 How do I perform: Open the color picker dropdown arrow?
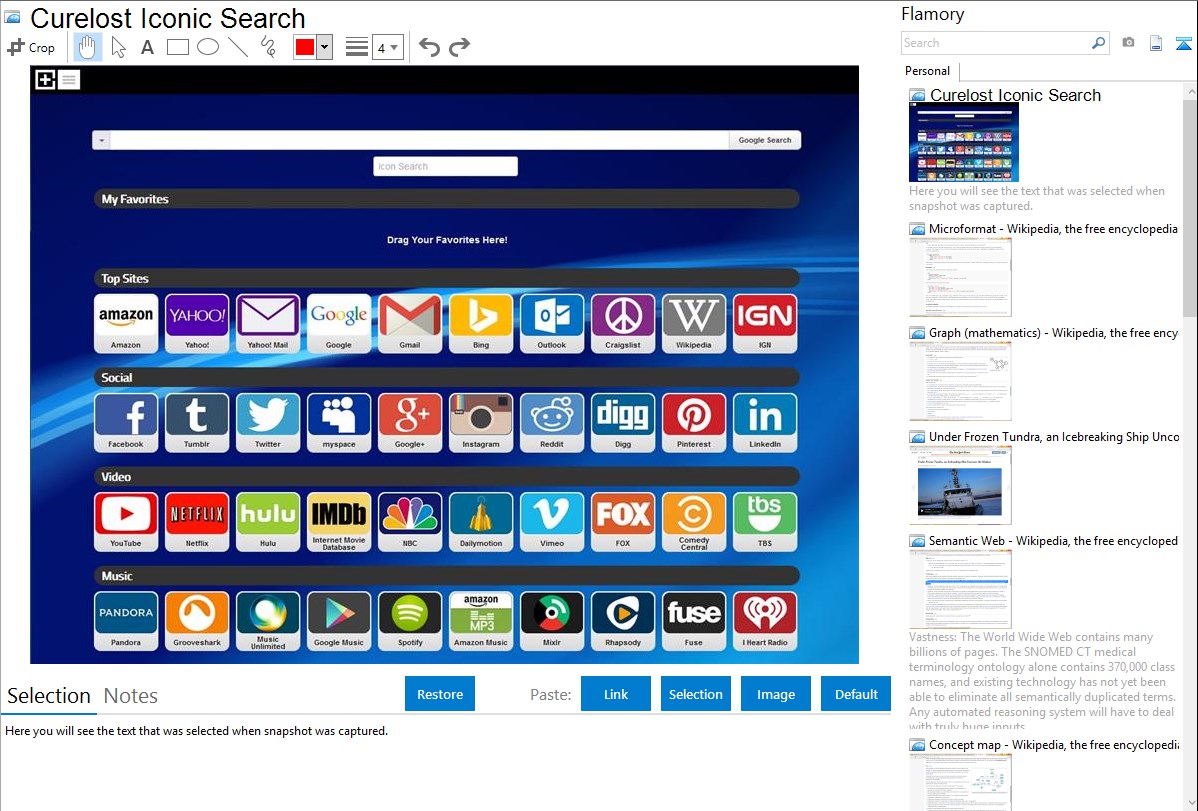324,47
